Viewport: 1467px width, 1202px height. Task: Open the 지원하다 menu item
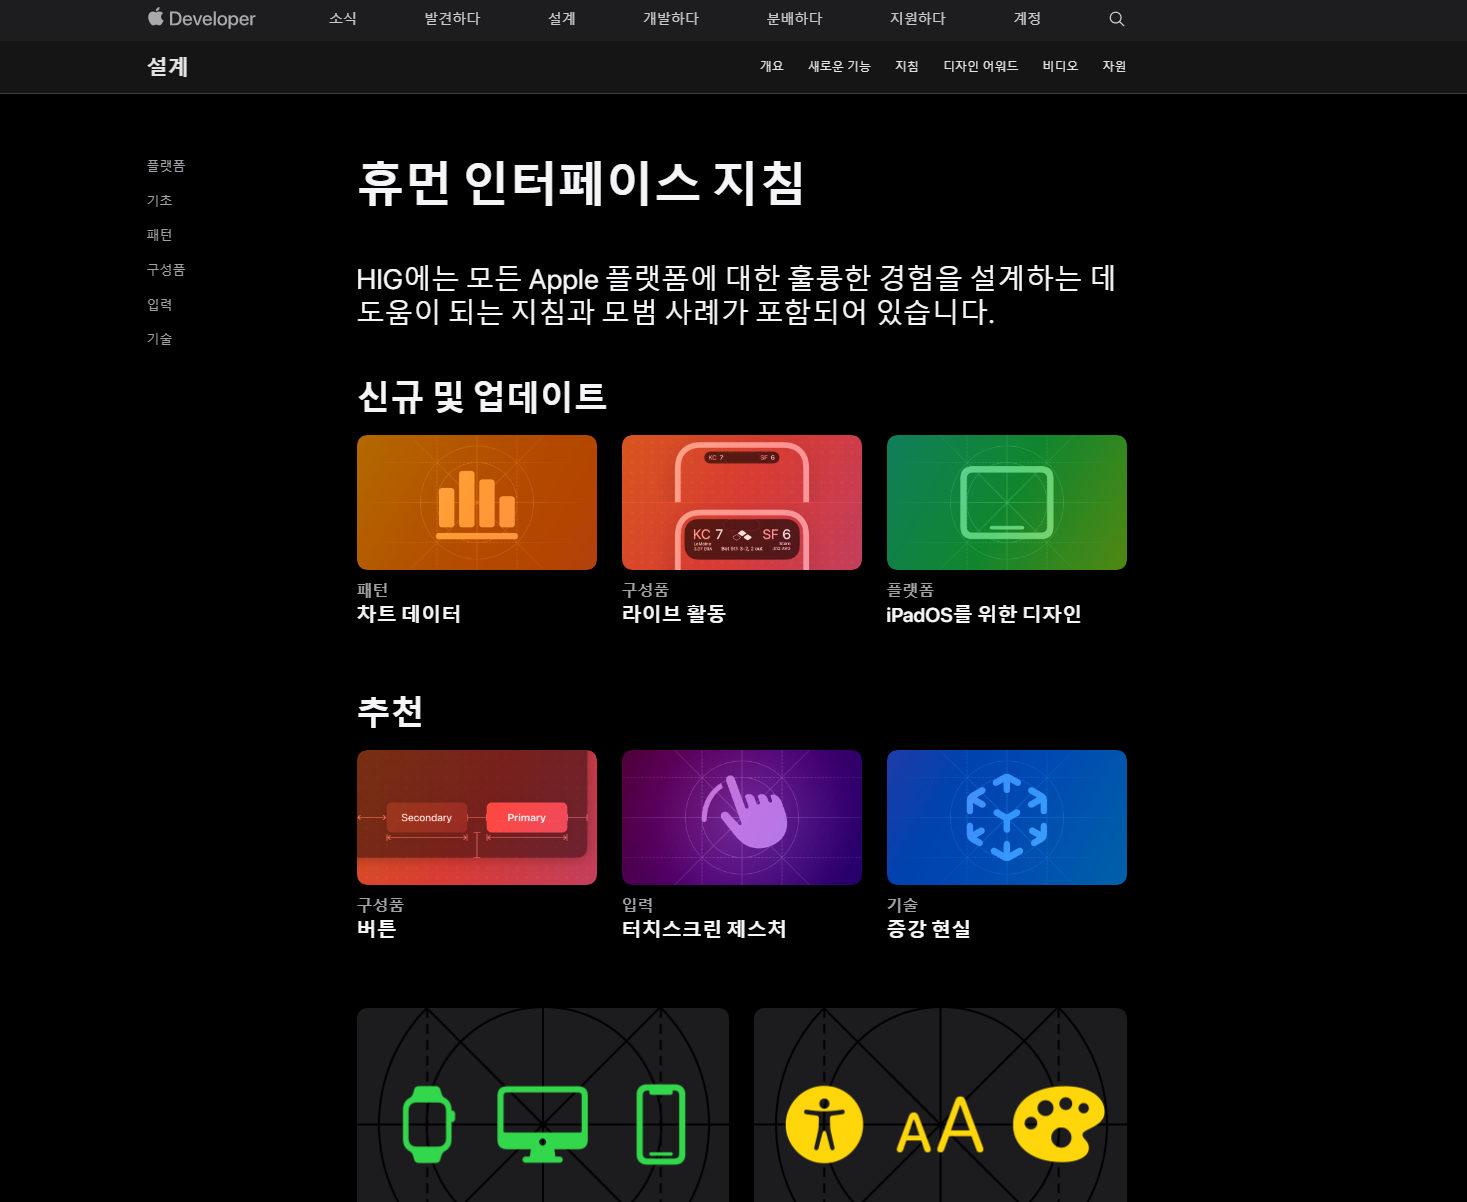(918, 19)
